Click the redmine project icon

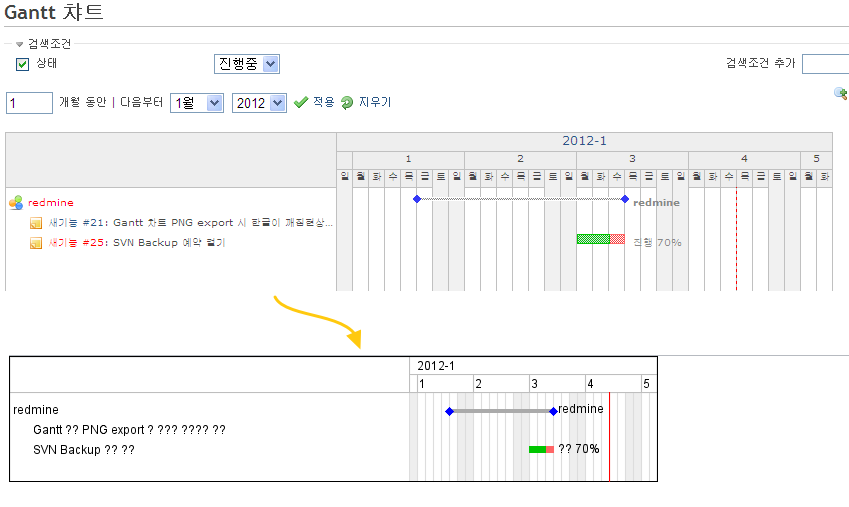coord(16,203)
